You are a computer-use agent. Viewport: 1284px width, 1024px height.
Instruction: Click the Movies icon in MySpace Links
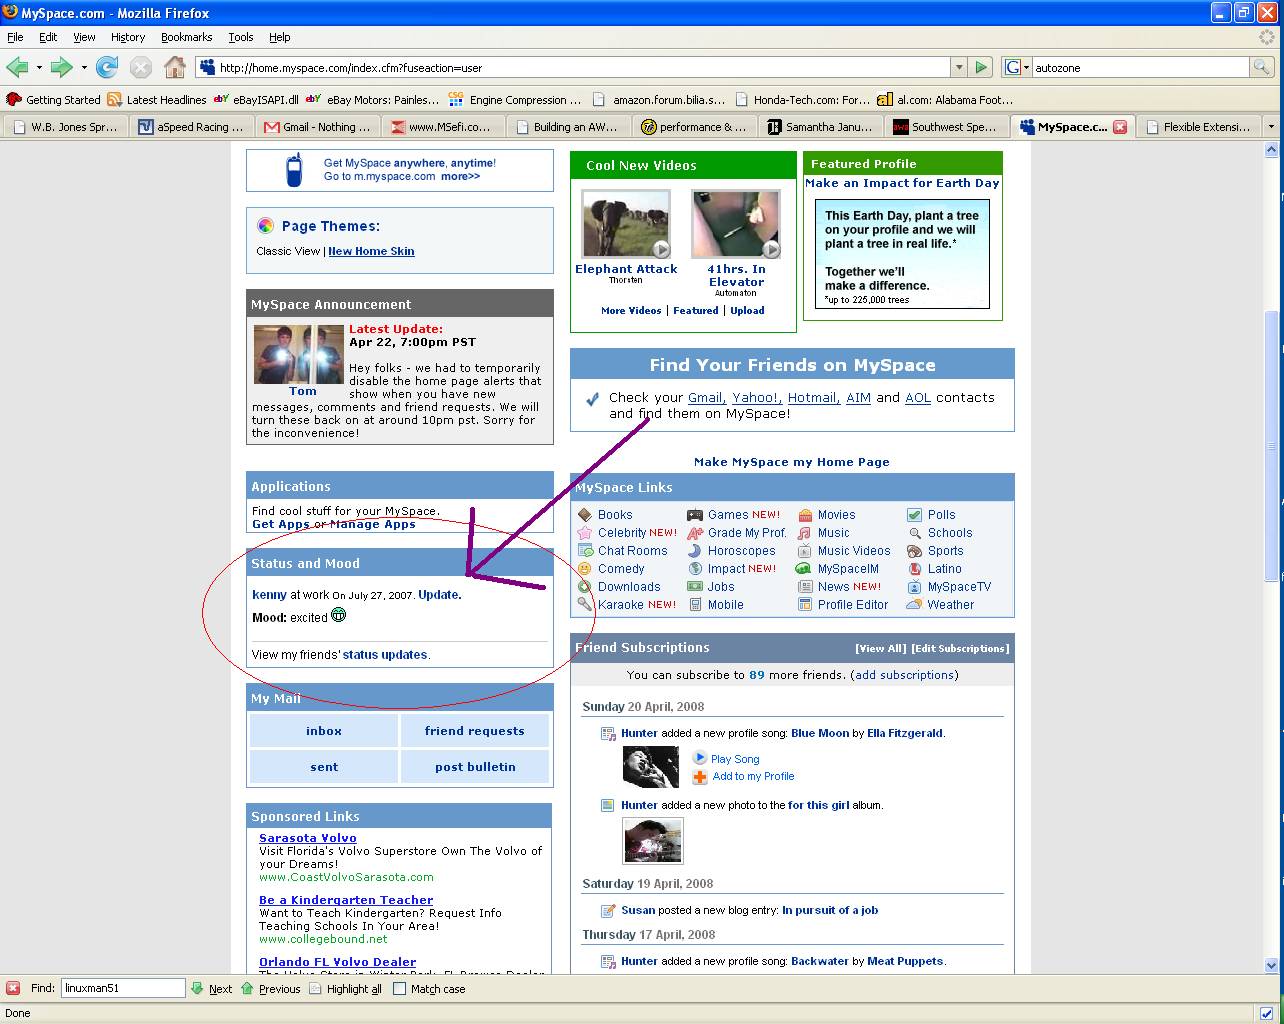click(x=805, y=515)
